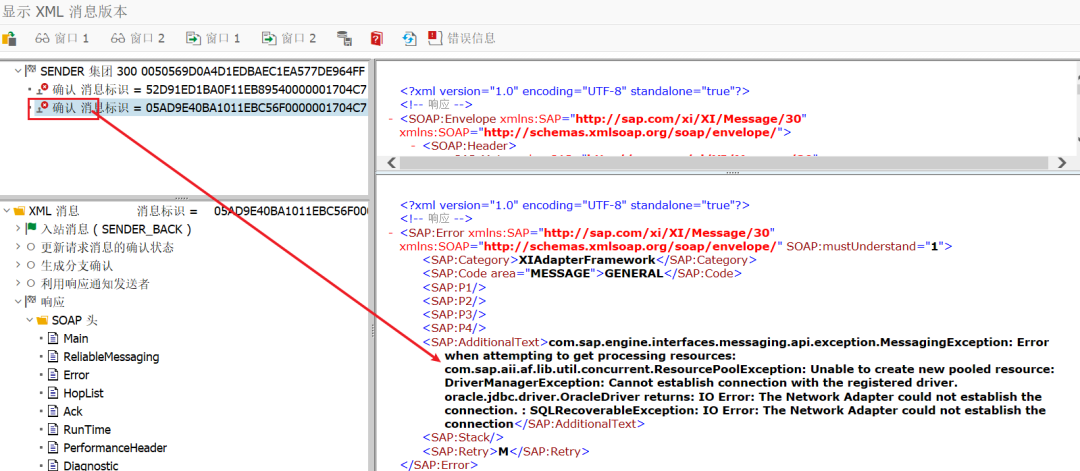Select 入站消息 (SENDER_BACK) tree item
The height and width of the screenshot is (471, 1080).
coord(116,229)
